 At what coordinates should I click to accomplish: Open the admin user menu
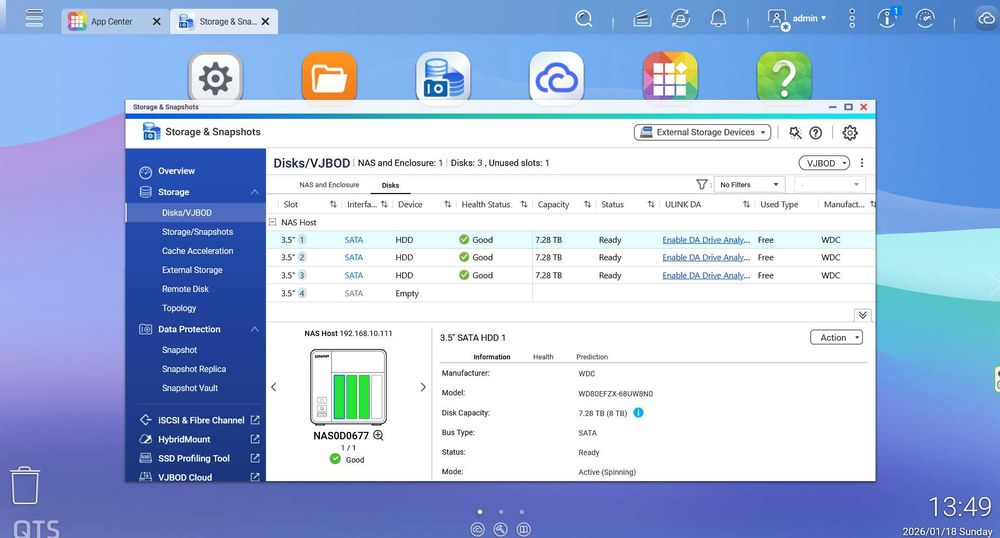797,18
